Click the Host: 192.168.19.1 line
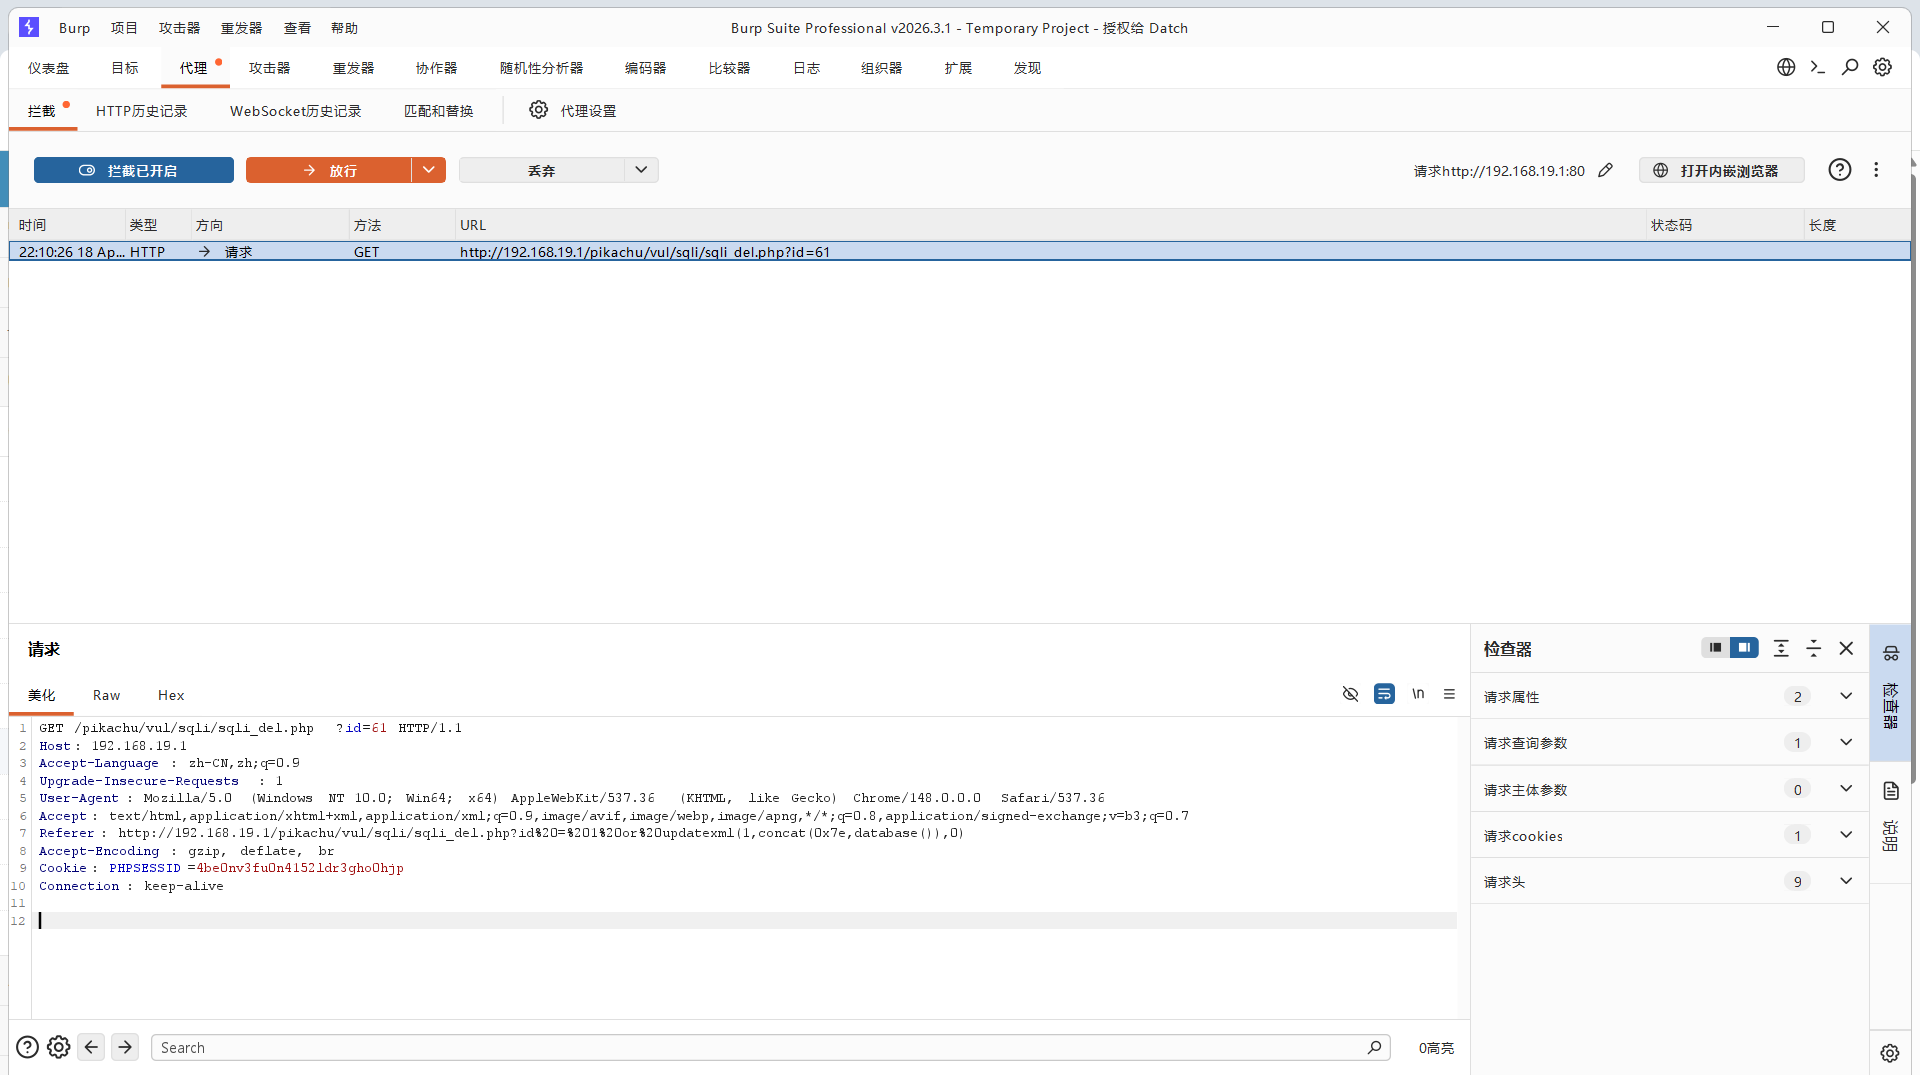This screenshot has width=1920, height=1075. pyautogui.click(x=113, y=746)
